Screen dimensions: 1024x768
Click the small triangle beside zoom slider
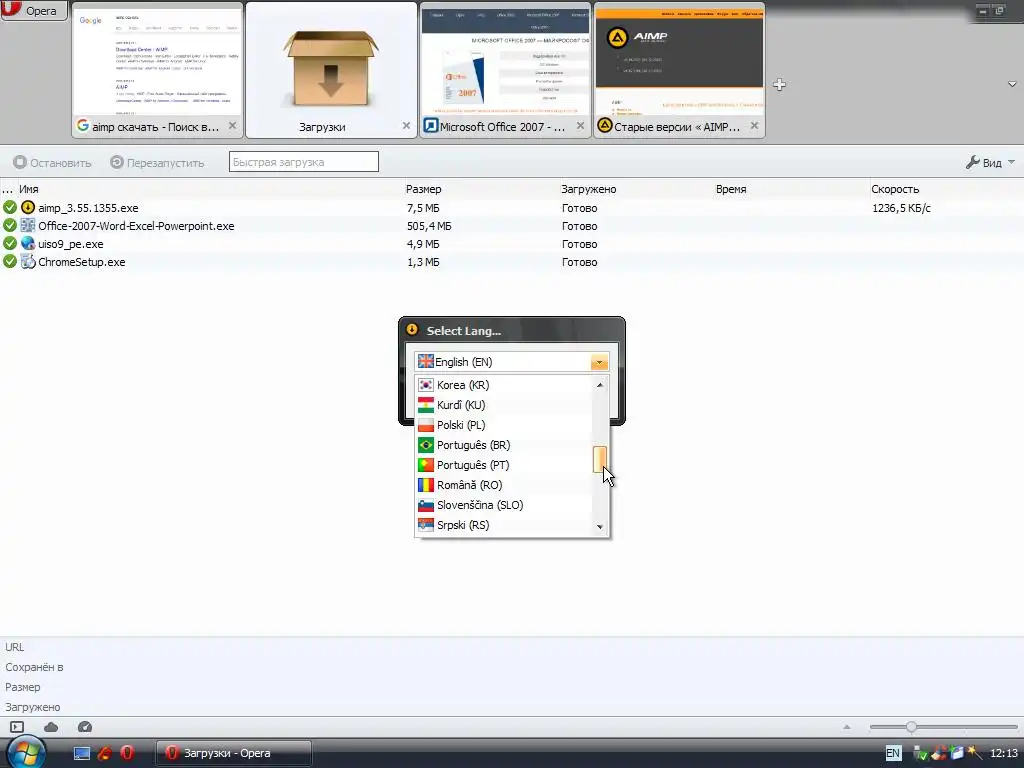coord(847,726)
